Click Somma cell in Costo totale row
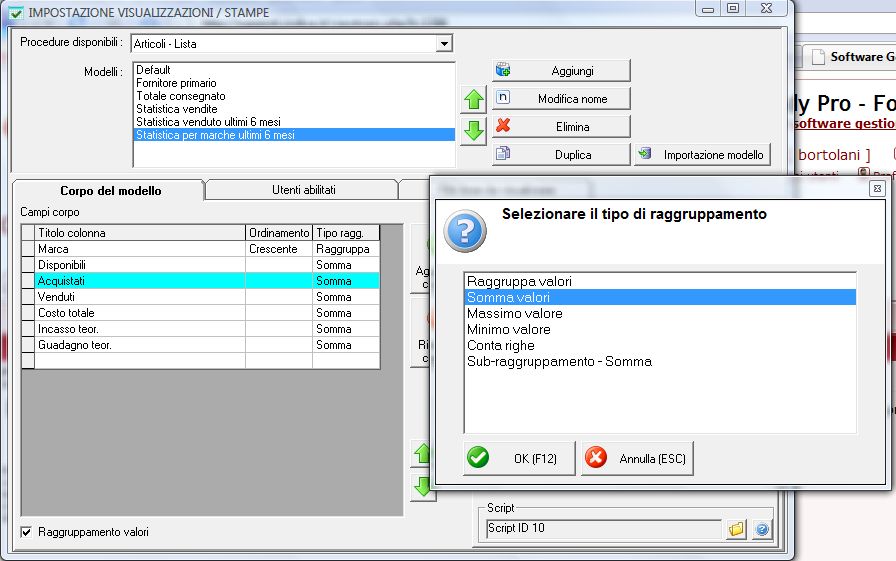The width and height of the screenshot is (896, 561). (346, 312)
